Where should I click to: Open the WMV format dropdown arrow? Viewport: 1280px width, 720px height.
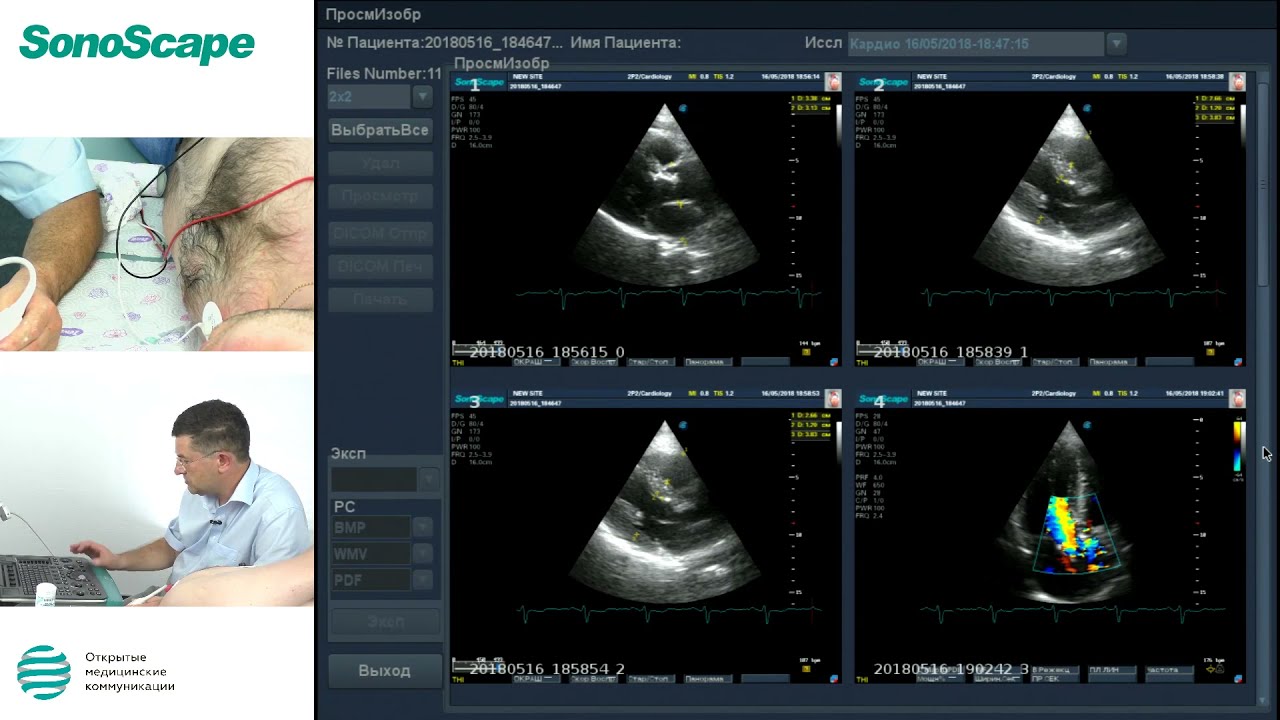pos(422,553)
